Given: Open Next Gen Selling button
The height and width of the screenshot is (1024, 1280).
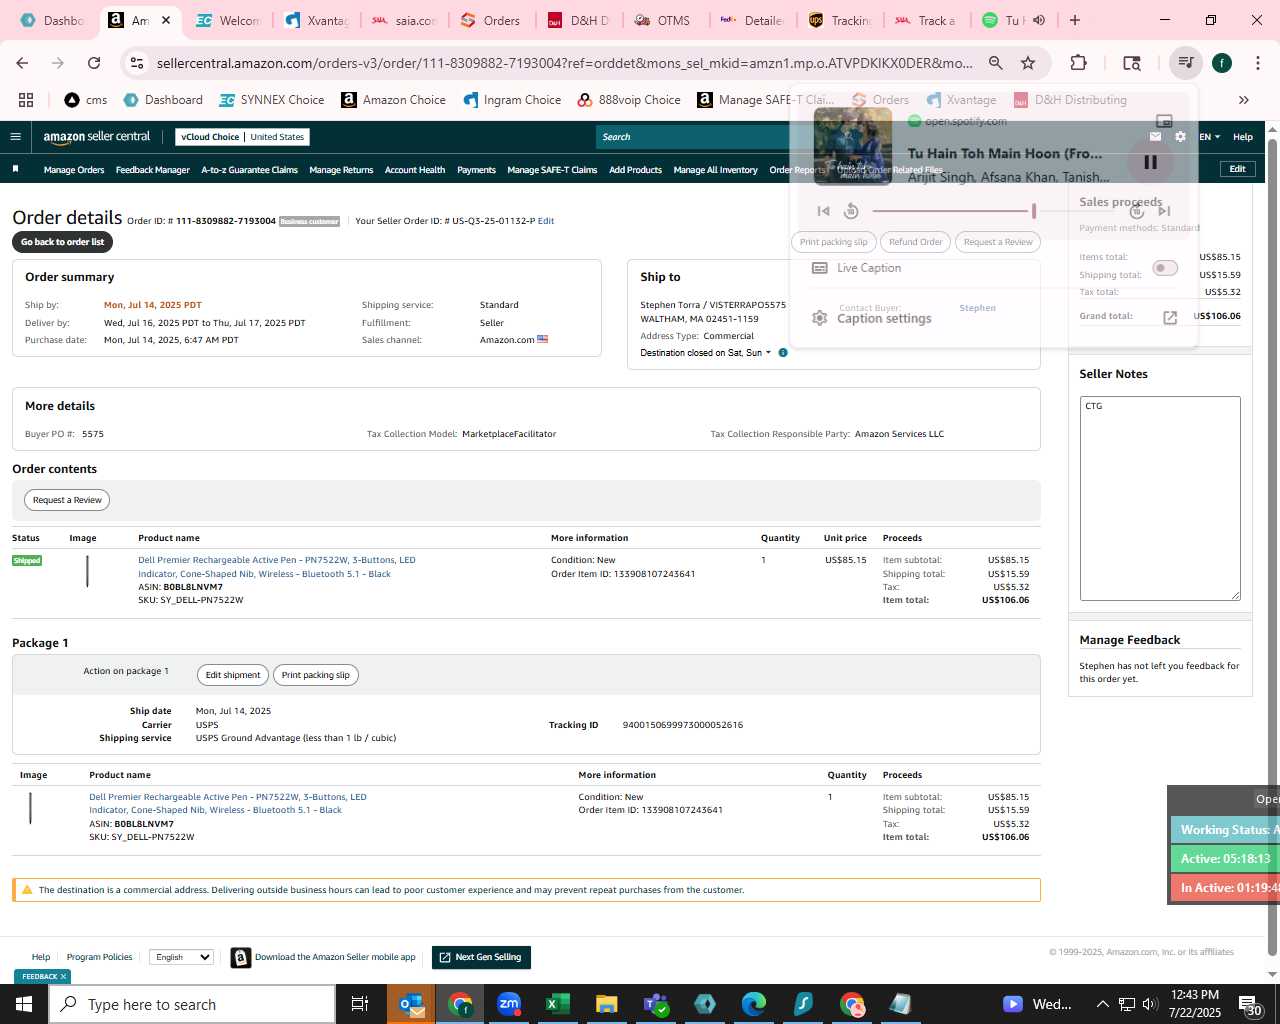Looking at the screenshot, I should point(481,957).
